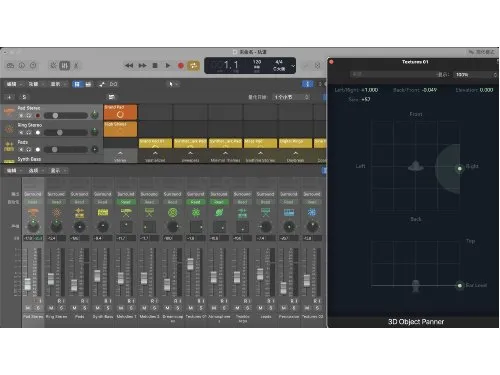Open the quantize start popup menu
Screen dimensions: 500x375
coord(291,97)
